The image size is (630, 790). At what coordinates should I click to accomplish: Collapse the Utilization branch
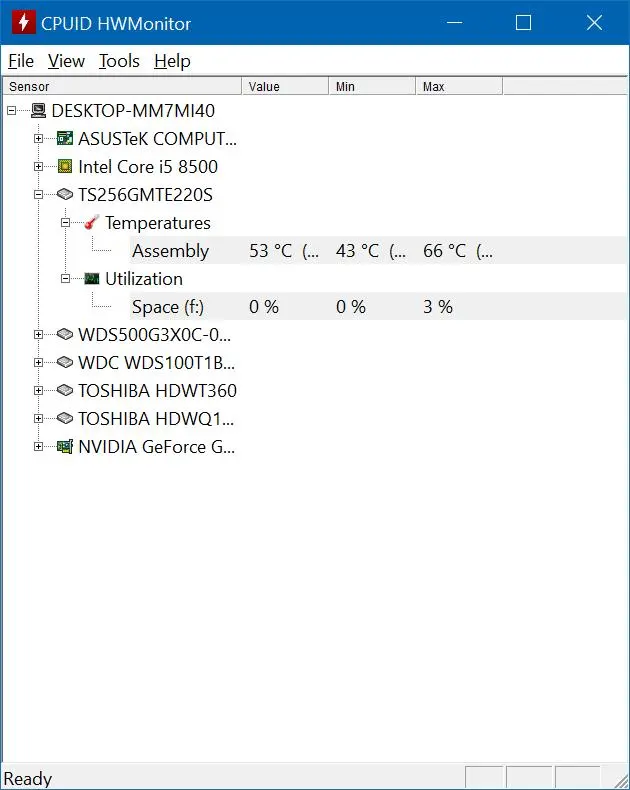[x=66, y=279]
